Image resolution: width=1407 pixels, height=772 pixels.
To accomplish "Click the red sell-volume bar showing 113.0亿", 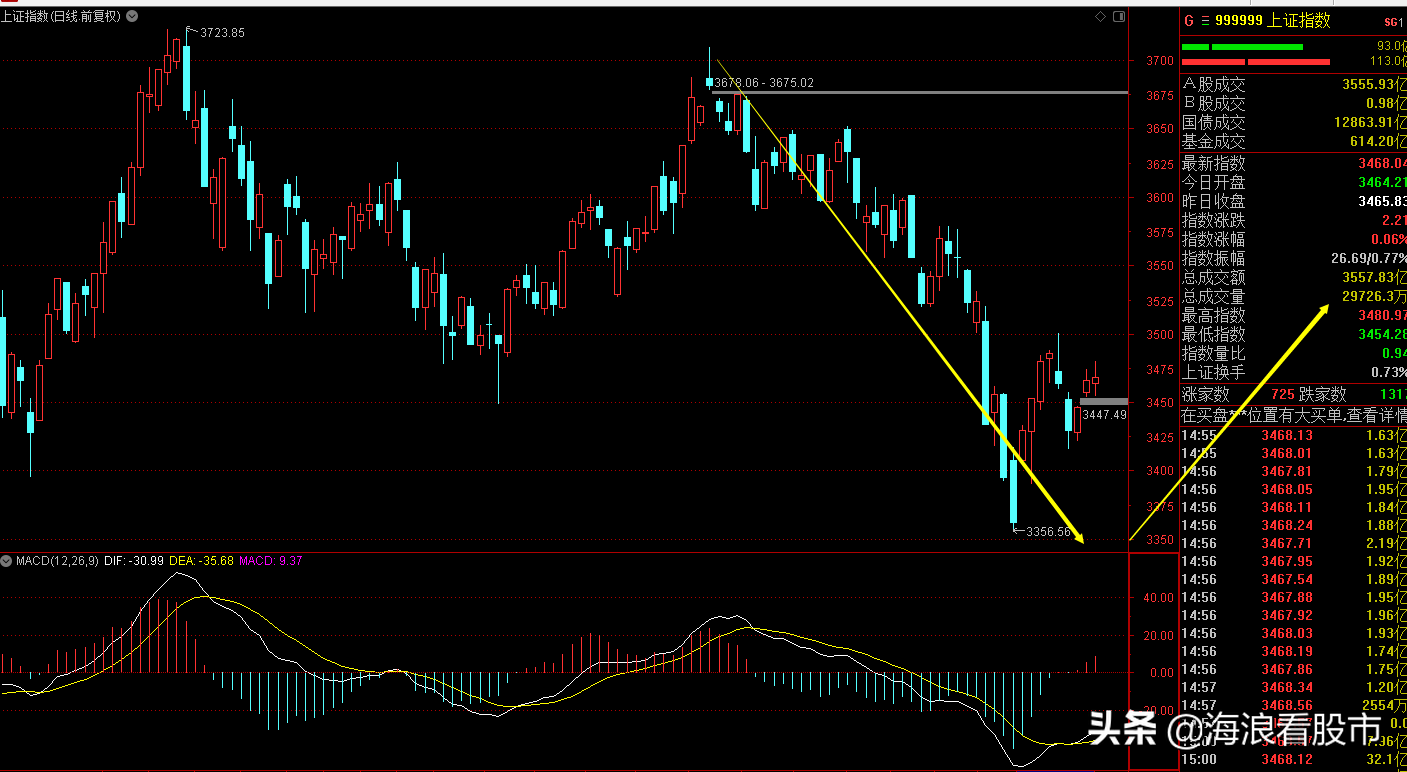I will pyautogui.click(x=1256, y=62).
